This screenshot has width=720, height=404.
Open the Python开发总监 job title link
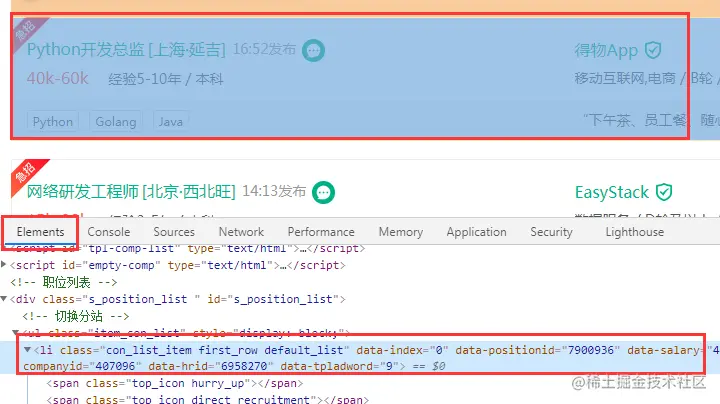[x=126, y=50]
